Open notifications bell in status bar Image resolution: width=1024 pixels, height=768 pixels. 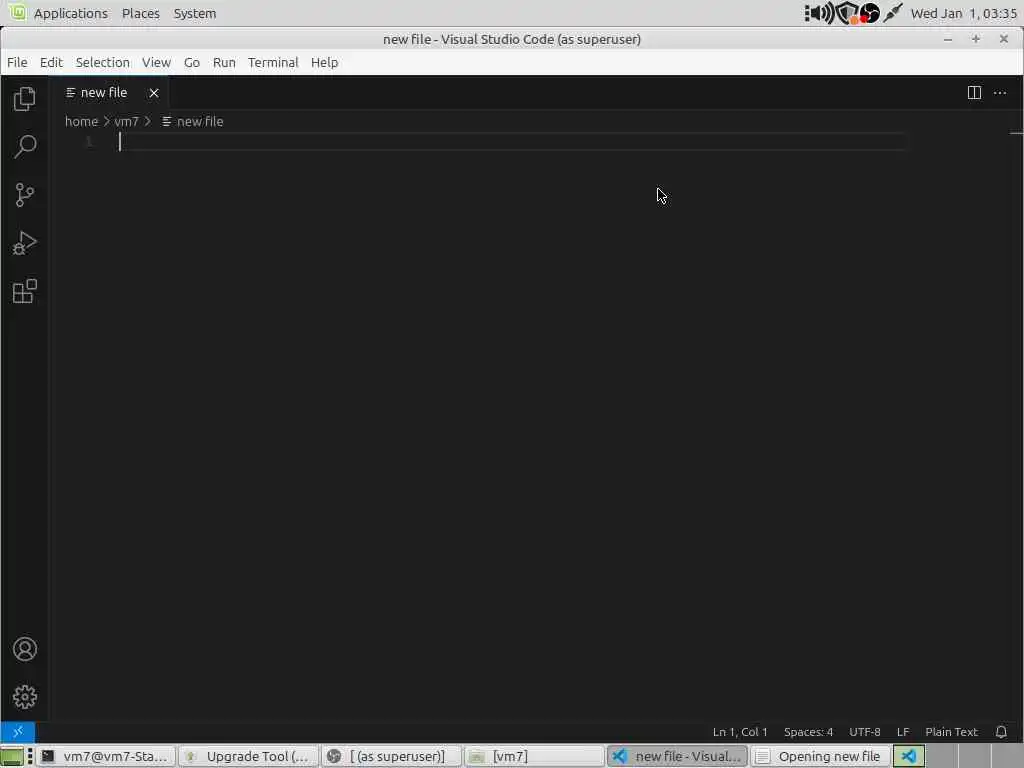click(x=1000, y=732)
